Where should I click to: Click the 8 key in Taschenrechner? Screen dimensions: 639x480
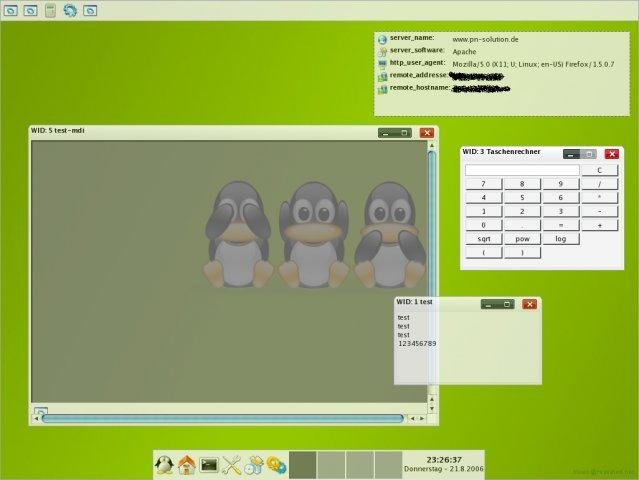click(x=522, y=184)
